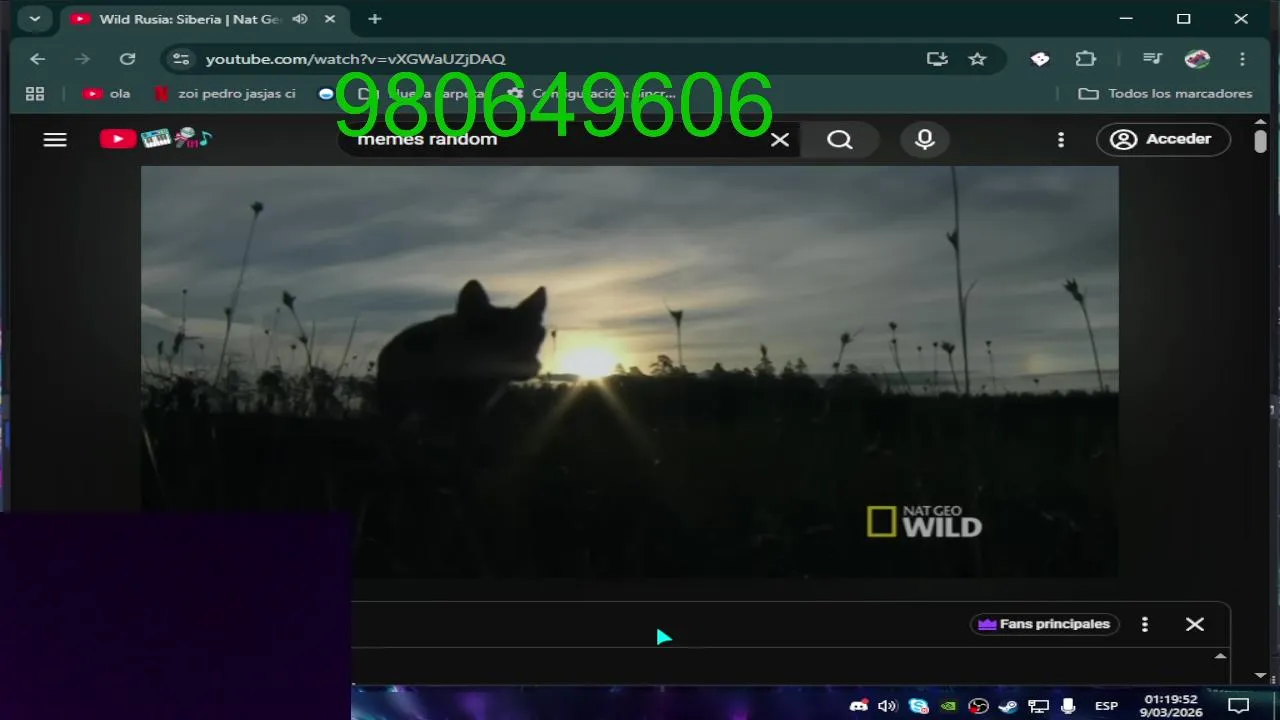Screen dimensions: 1280x720
Task: Click the Nat Geo Wild video player
Action: coord(630,371)
